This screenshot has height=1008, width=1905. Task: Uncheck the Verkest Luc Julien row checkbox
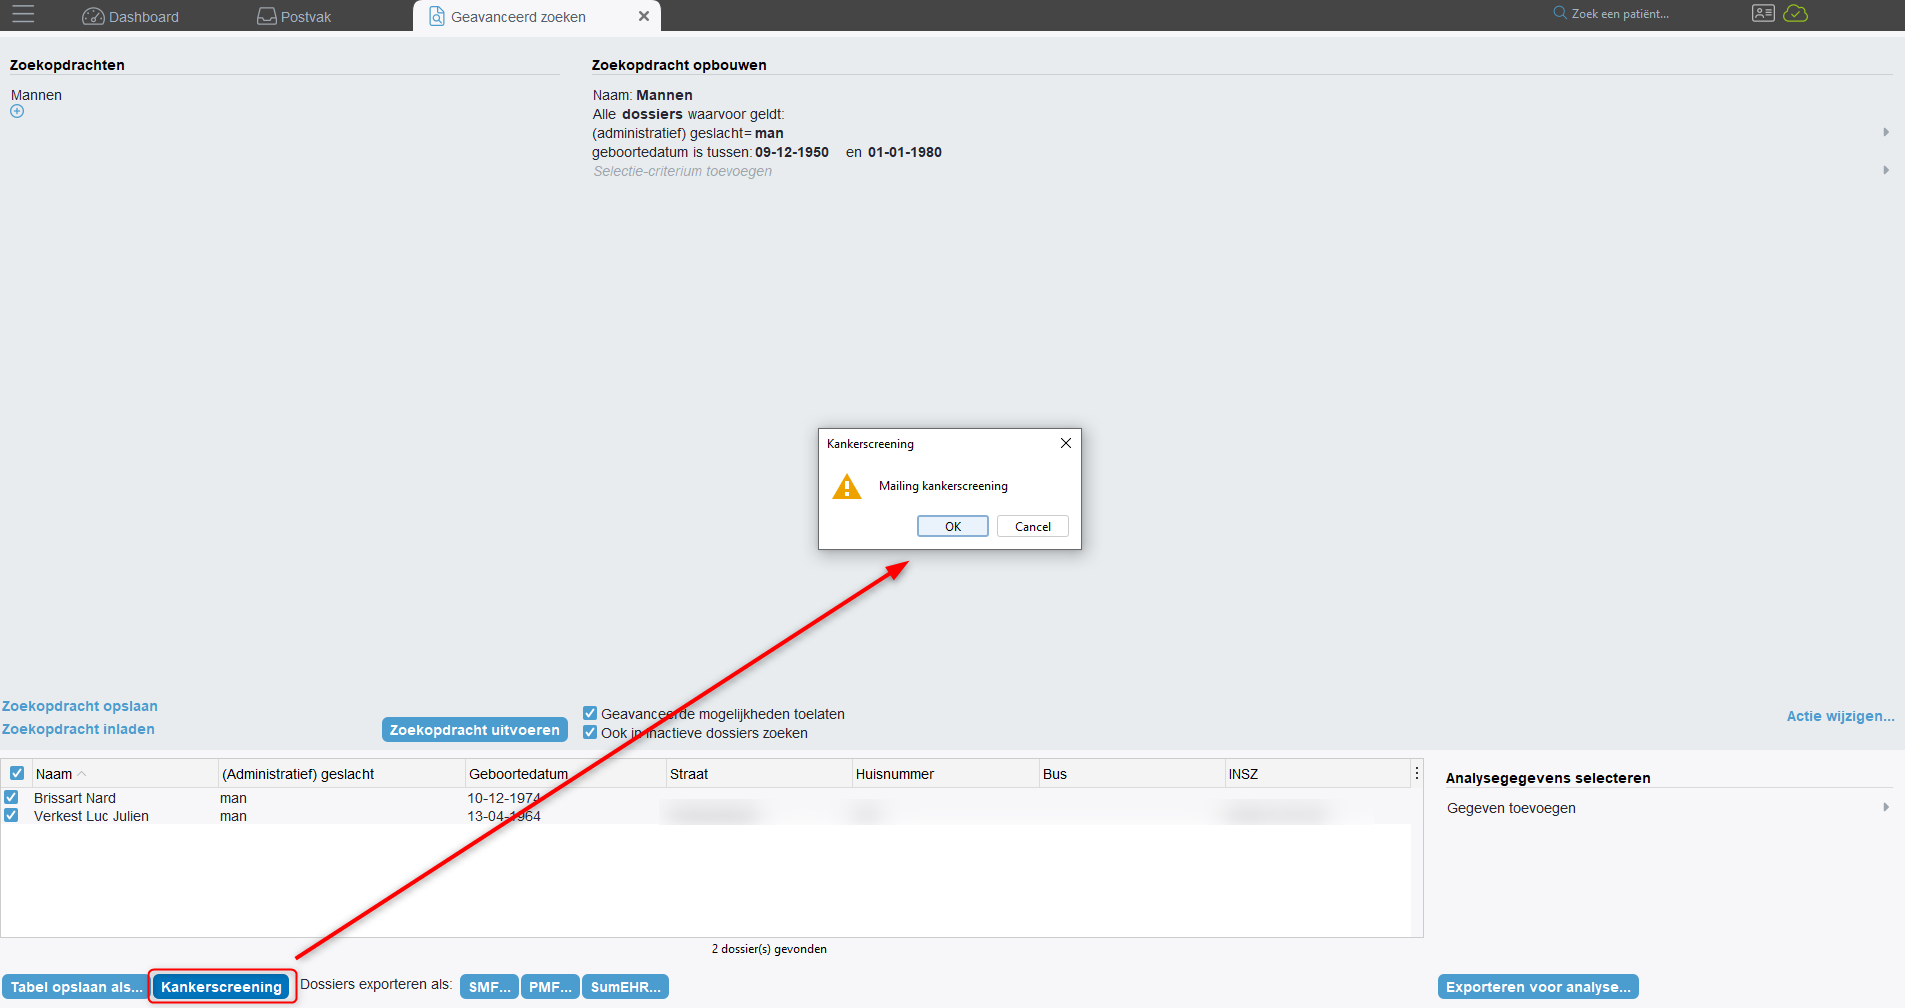[x=11, y=815]
